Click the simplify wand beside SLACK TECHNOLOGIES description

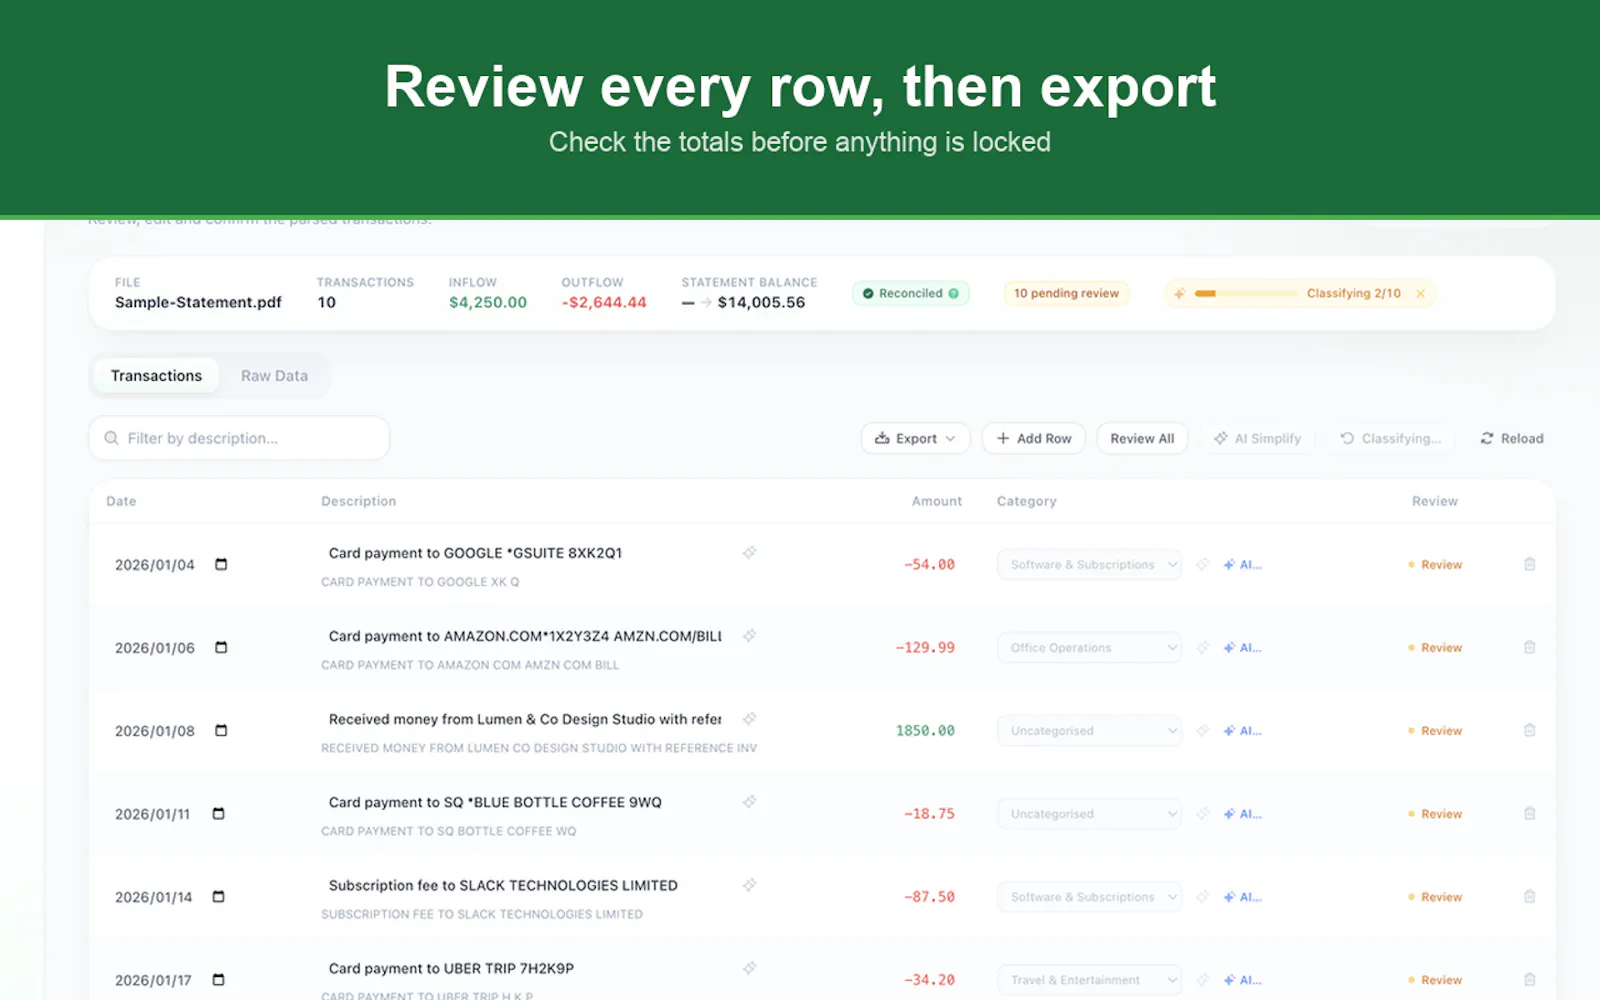[749, 885]
